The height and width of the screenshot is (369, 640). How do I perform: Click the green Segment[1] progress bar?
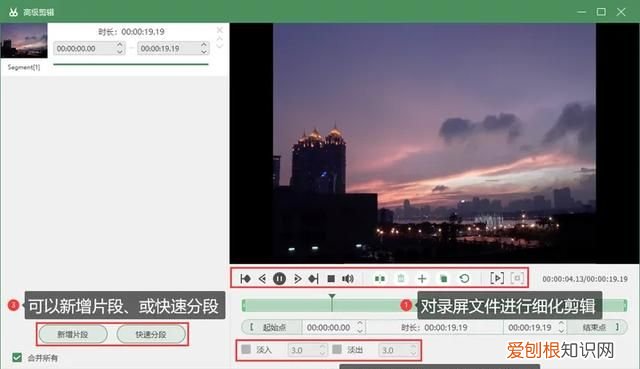coord(131,64)
